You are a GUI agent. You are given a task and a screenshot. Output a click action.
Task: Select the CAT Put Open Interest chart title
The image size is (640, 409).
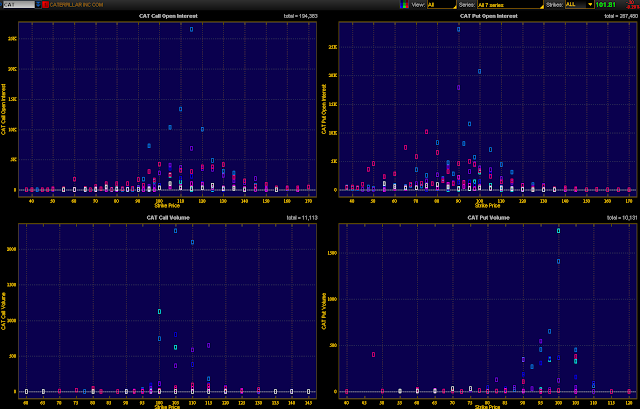coord(489,16)
